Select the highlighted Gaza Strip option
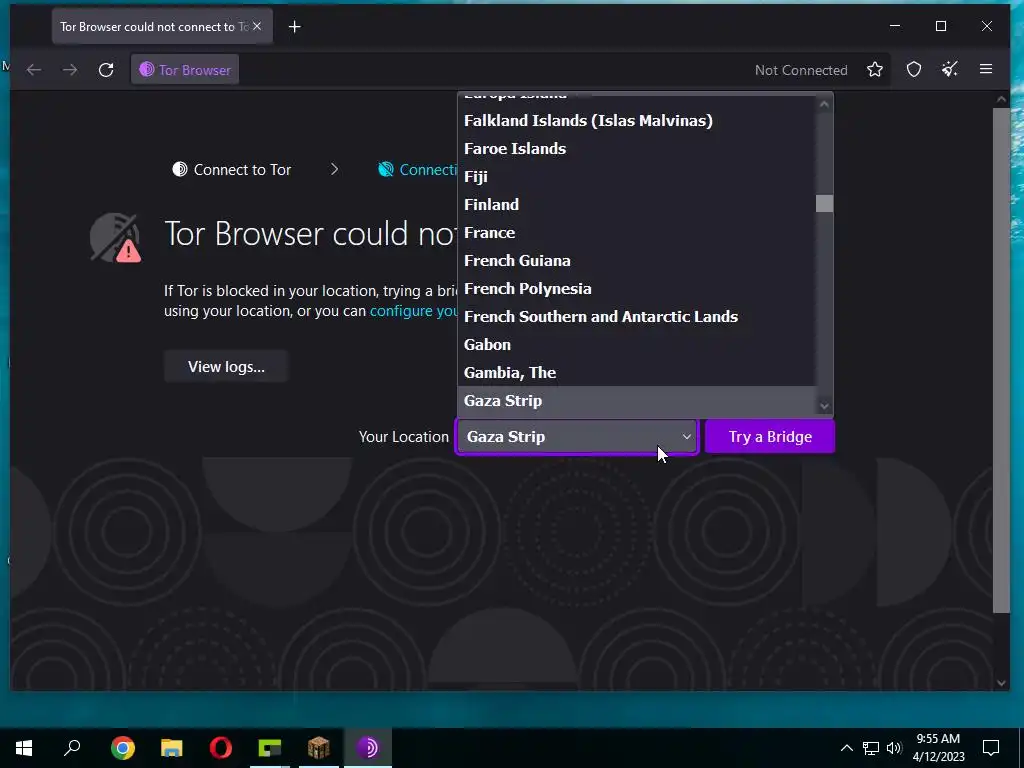 click(x=637, y=401)
